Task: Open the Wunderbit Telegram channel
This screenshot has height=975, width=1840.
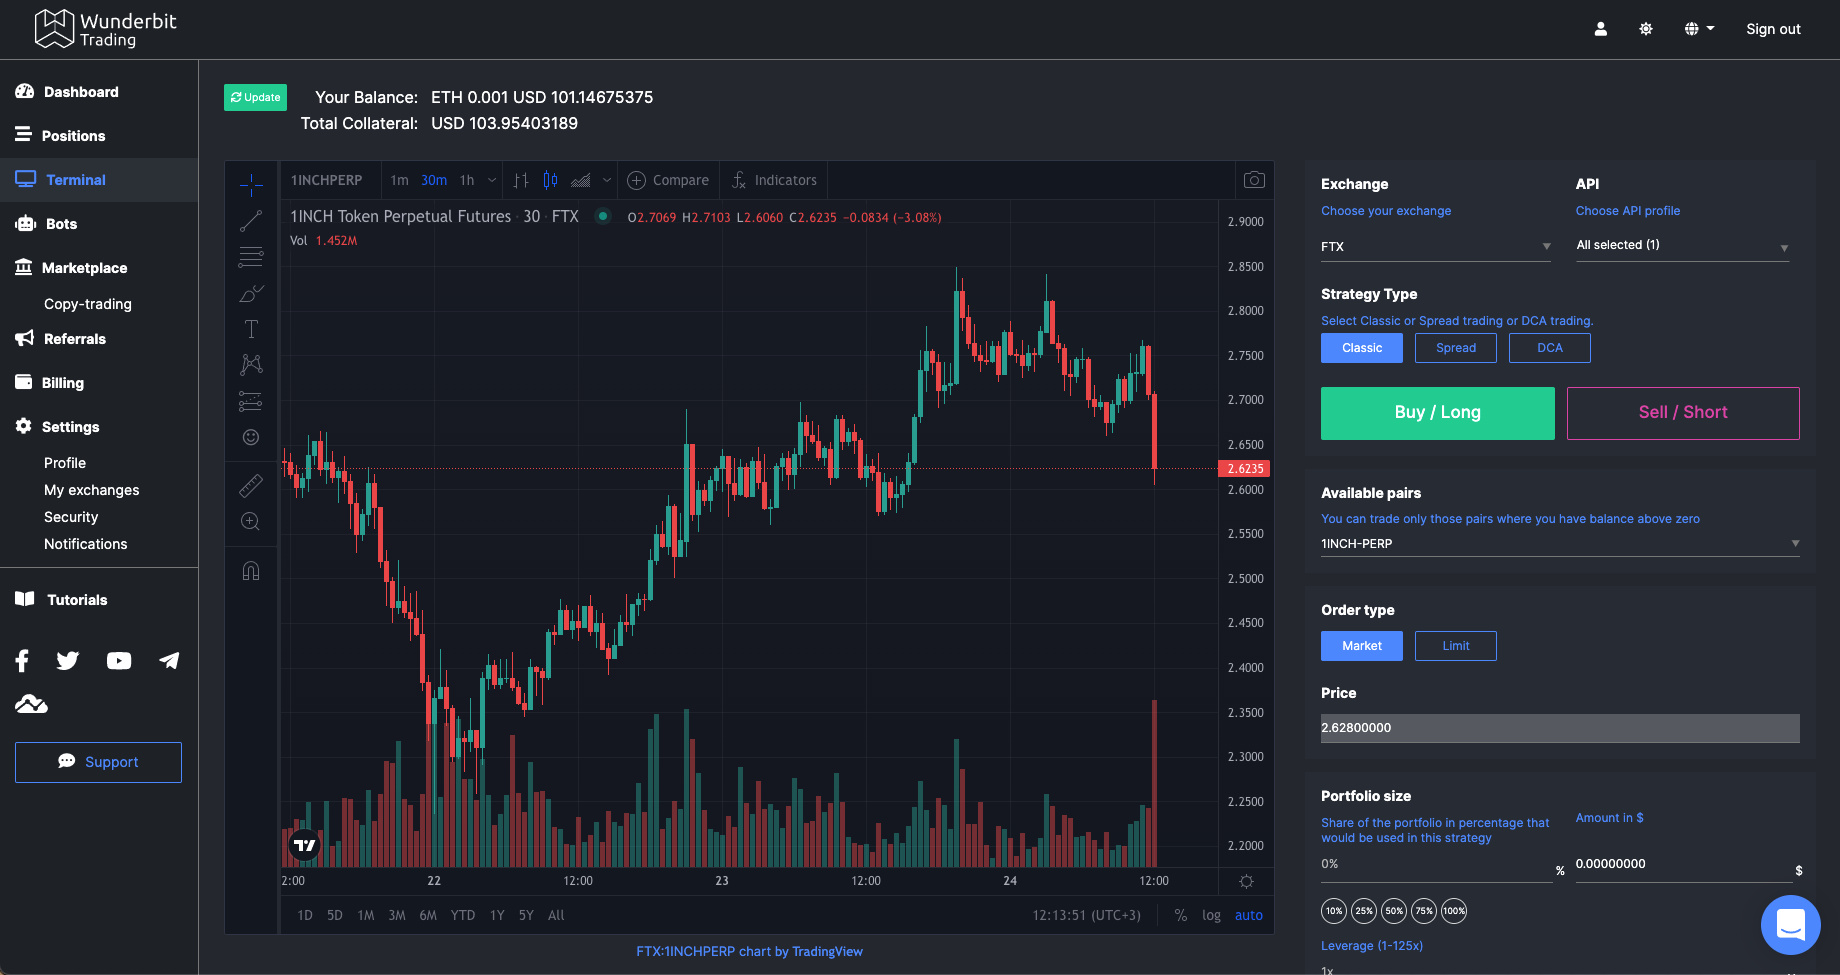Action: 169,660
